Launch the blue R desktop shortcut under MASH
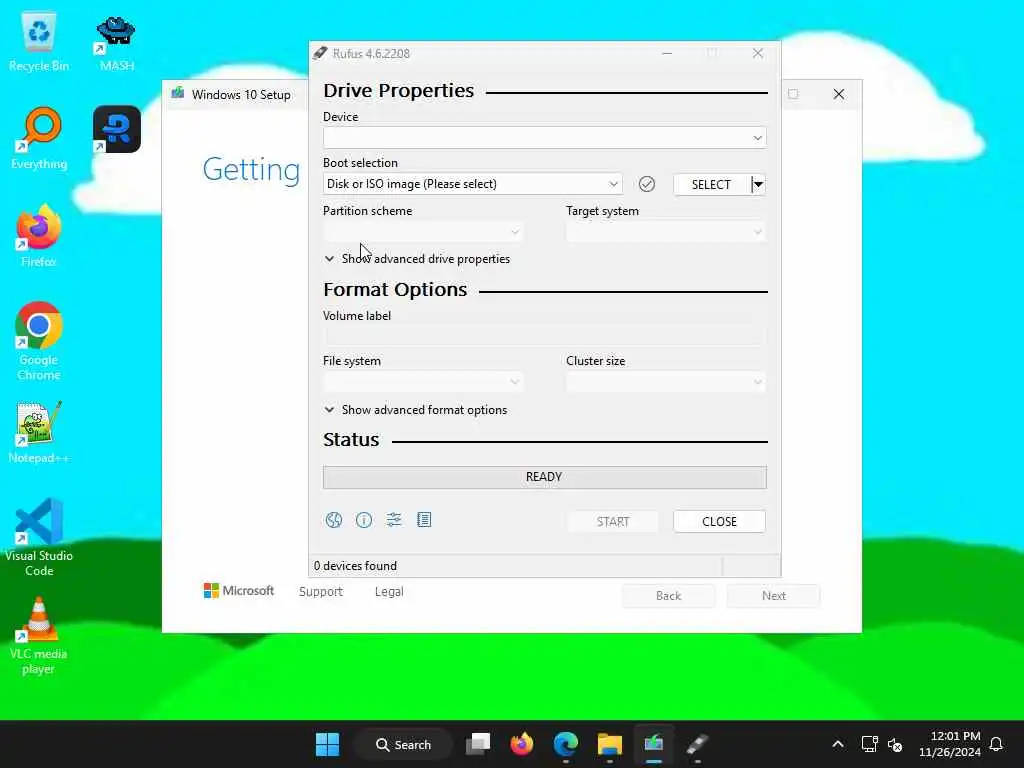Image resolution: width=1024 pixels, height=768 pixels. [117, 129]
